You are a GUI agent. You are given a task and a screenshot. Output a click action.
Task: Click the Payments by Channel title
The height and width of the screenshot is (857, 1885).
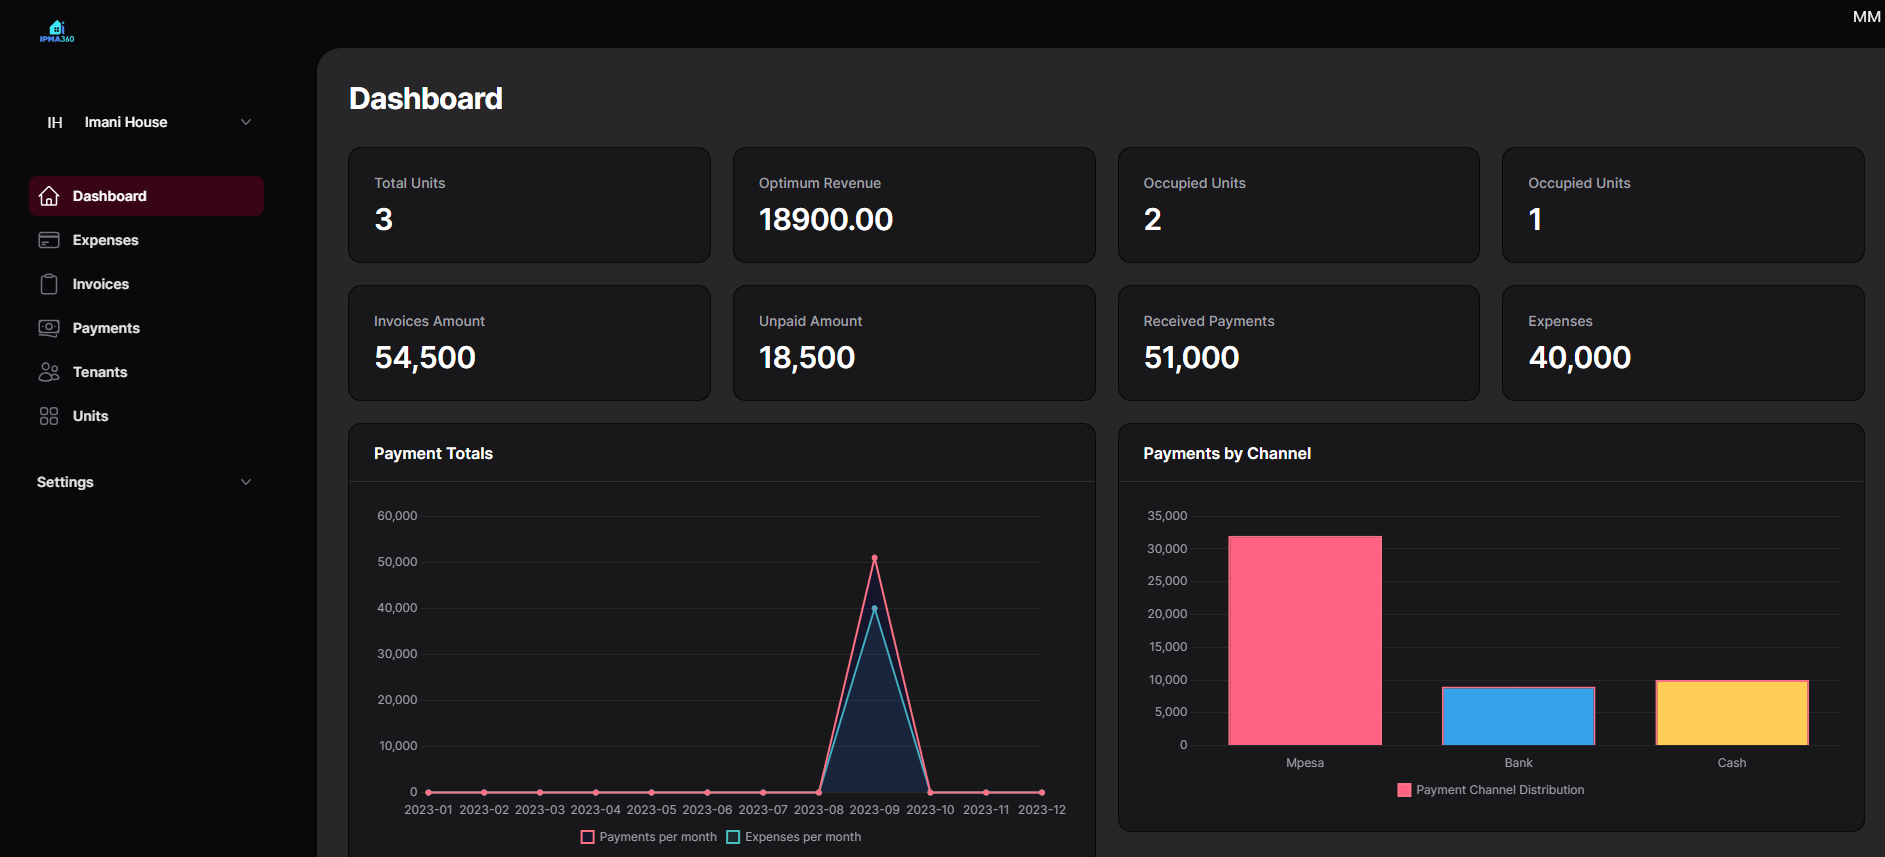click(x=1227, y=453)
